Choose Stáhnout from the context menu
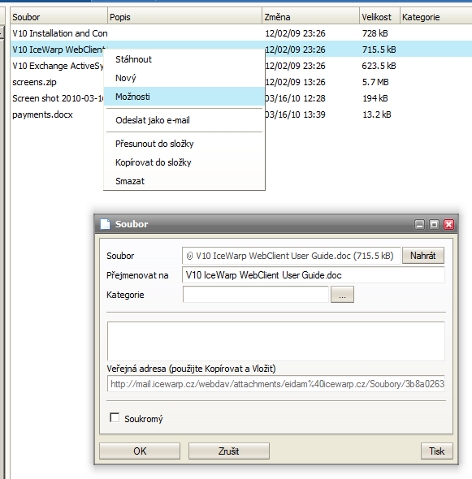This screenshot has width=472, height=479. coord(184,59)
